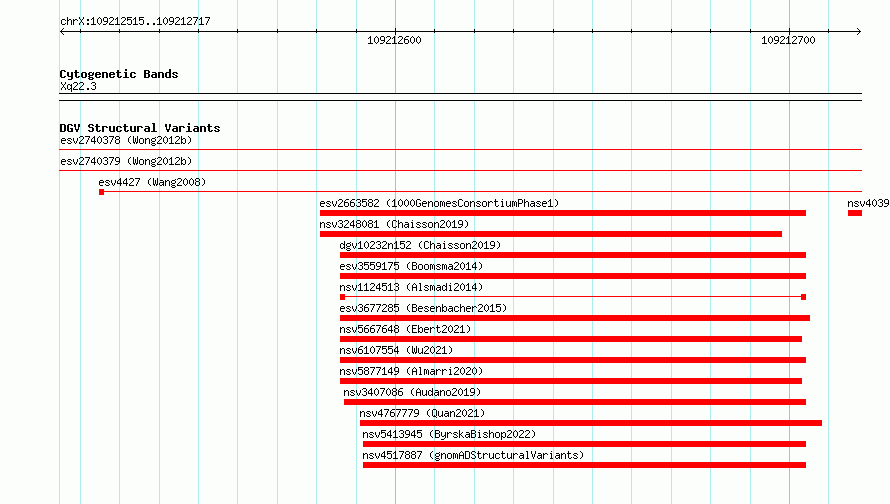The image size is (890, 504).
Task: Click the red bar under nsv5667648
Action: point(571,339)
